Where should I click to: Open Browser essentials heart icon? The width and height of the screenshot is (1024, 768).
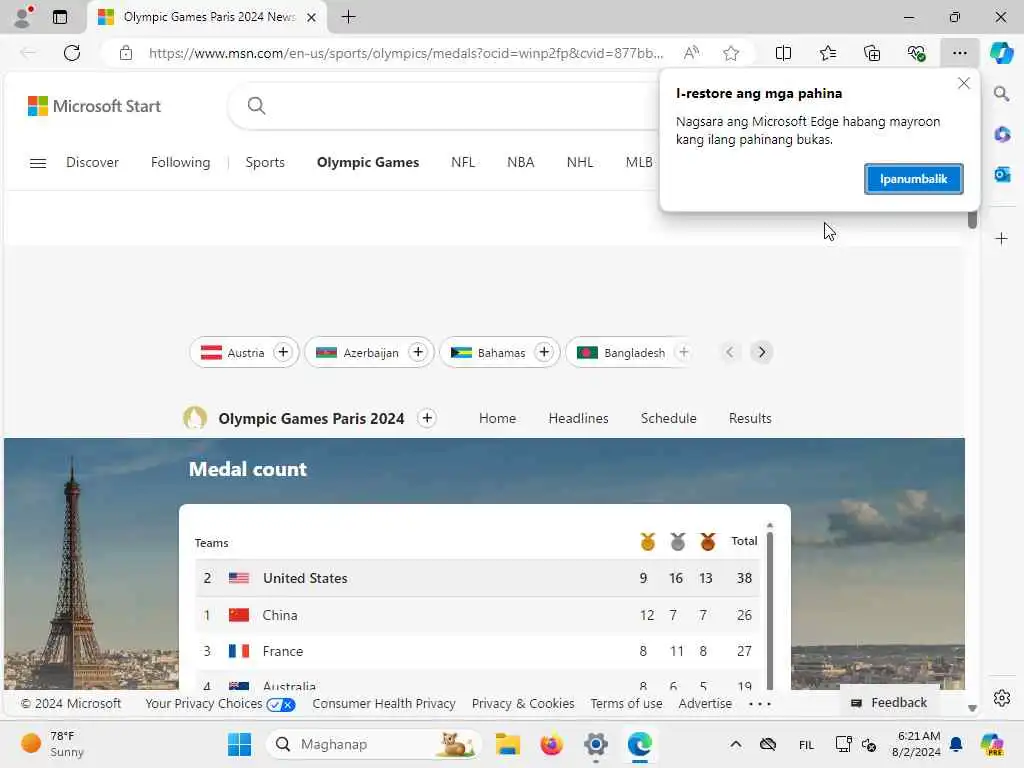(916, 53)
